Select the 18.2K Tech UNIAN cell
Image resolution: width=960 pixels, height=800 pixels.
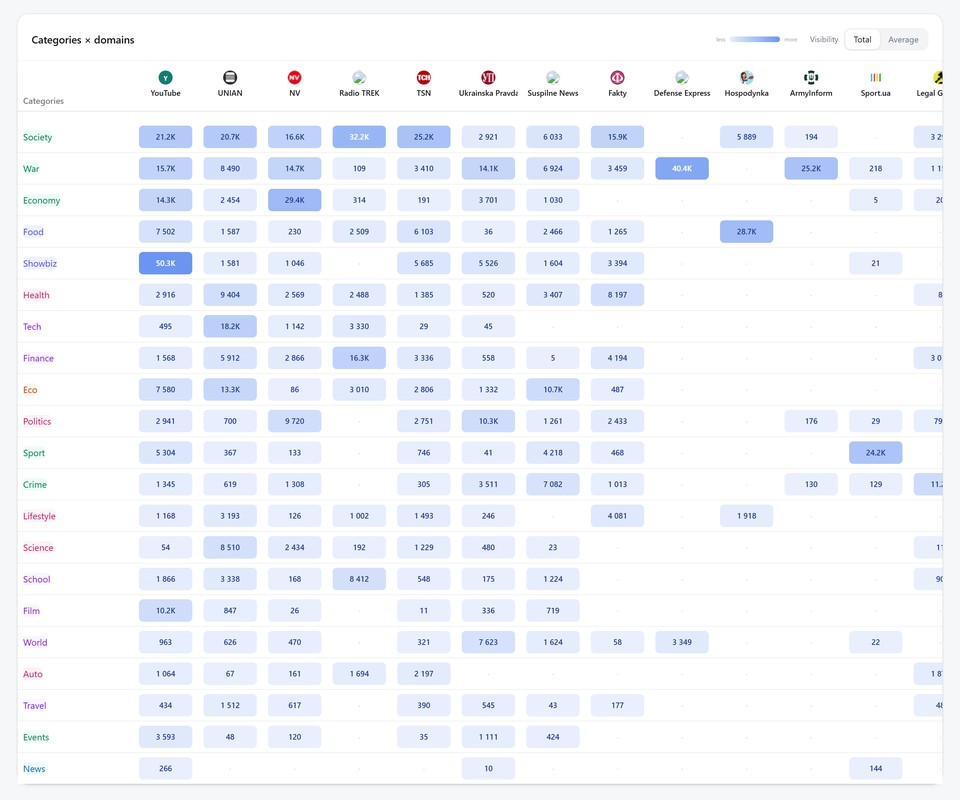230,326
